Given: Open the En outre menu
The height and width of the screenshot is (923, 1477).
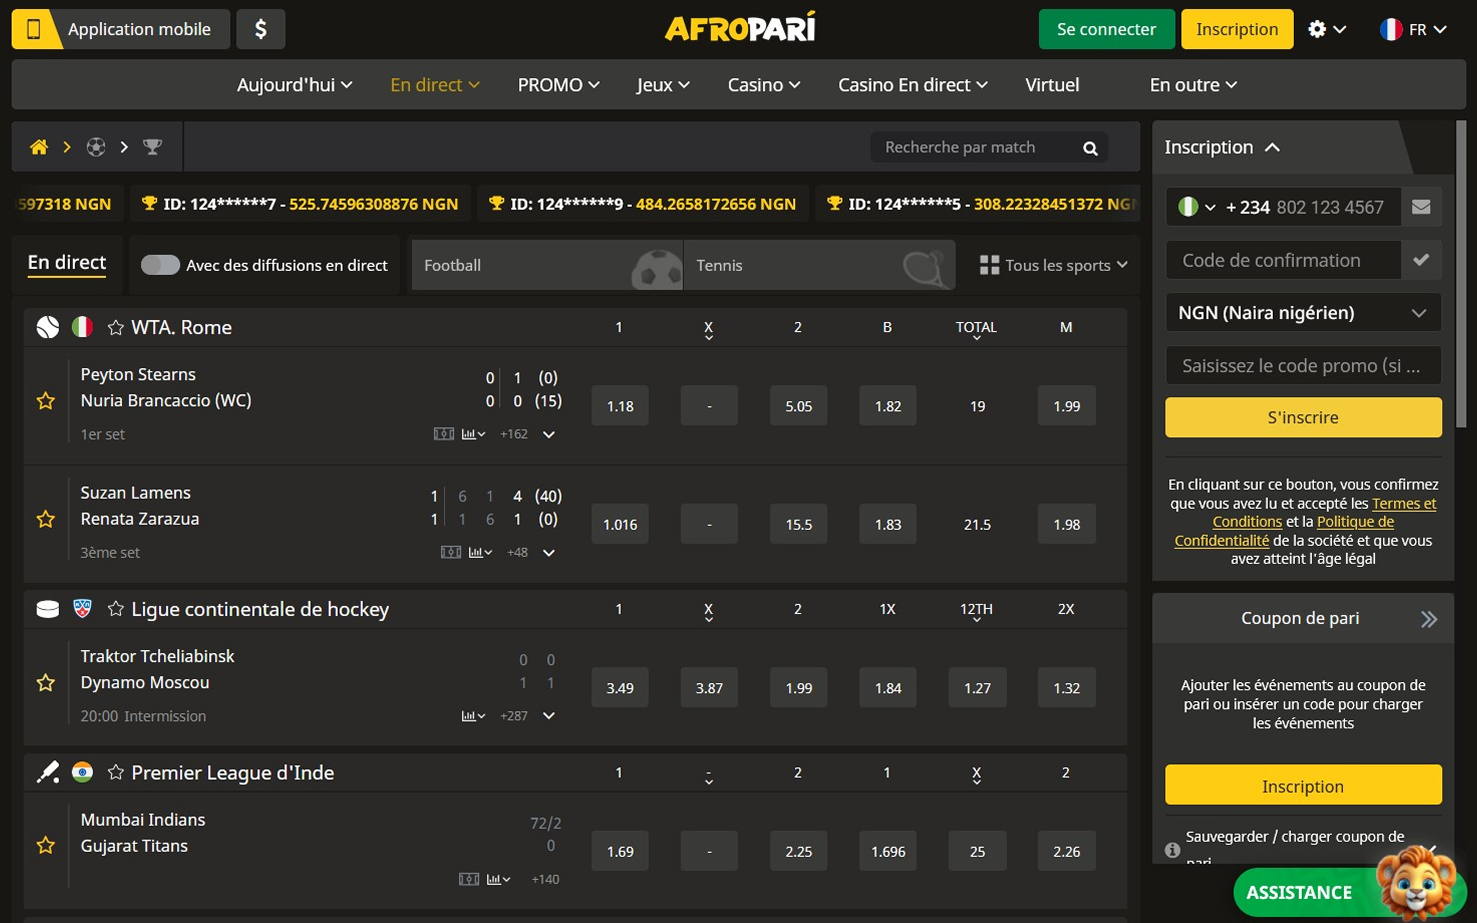Looking at the screenshot, I should point(1193,85).
